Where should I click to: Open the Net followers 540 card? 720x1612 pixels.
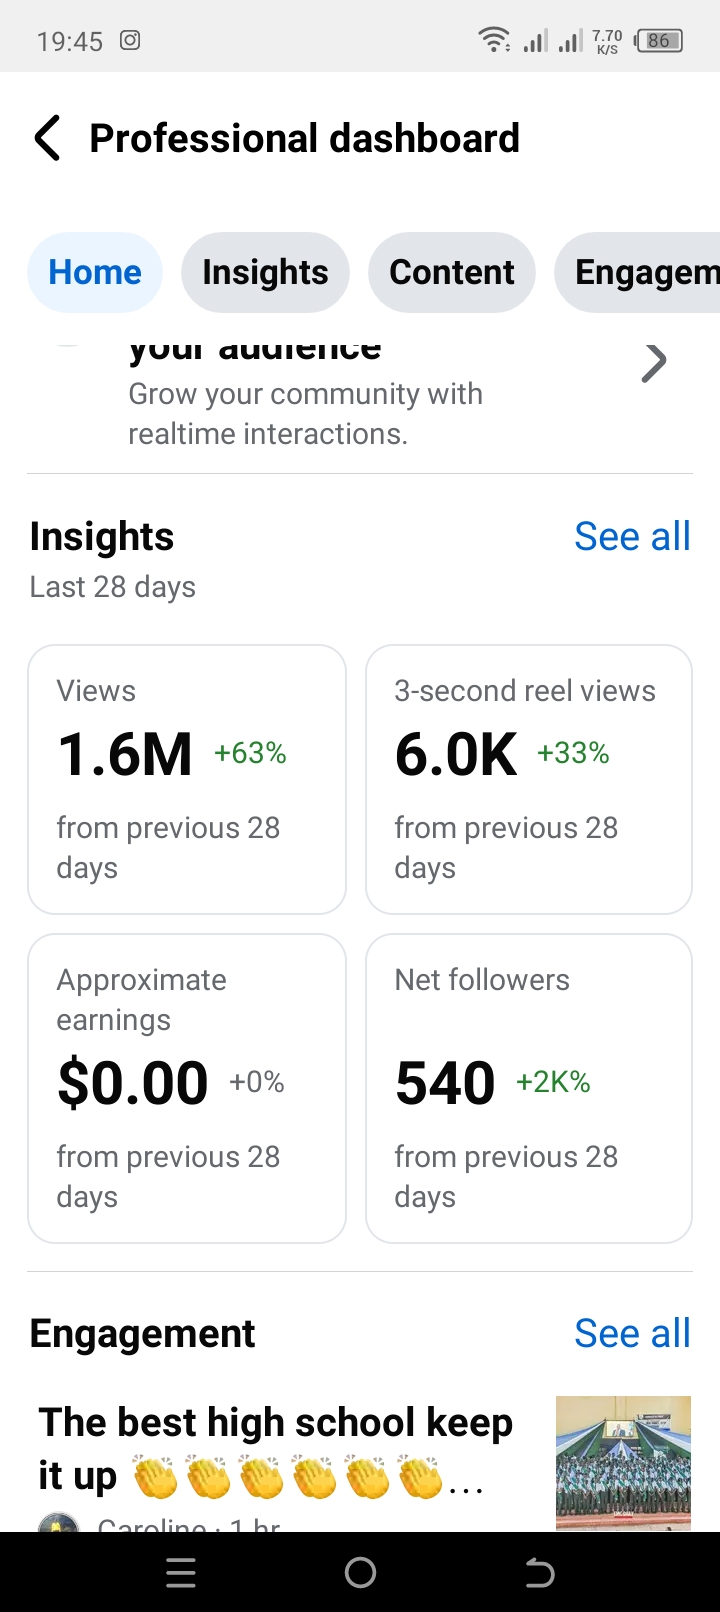click(x=529, y=1088)
